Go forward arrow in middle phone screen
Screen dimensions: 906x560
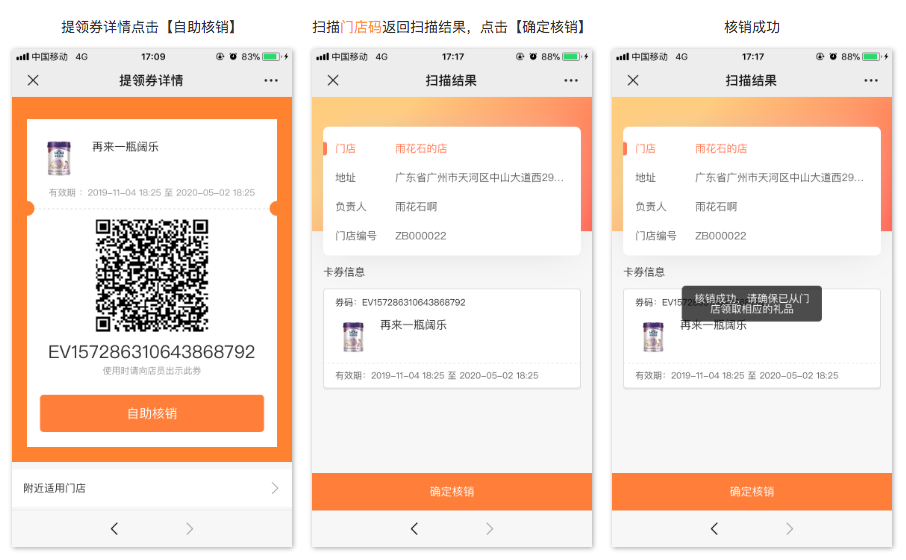(489, 528)
